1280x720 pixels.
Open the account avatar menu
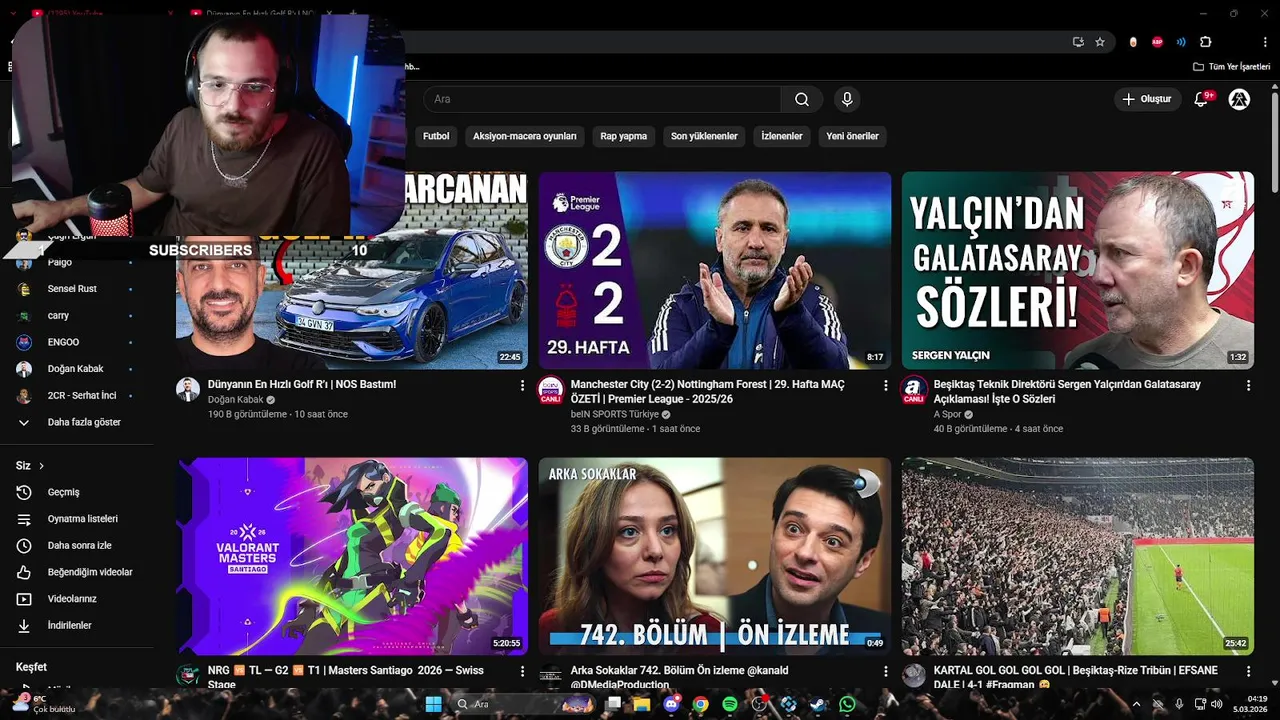[x=1239, y=99]
